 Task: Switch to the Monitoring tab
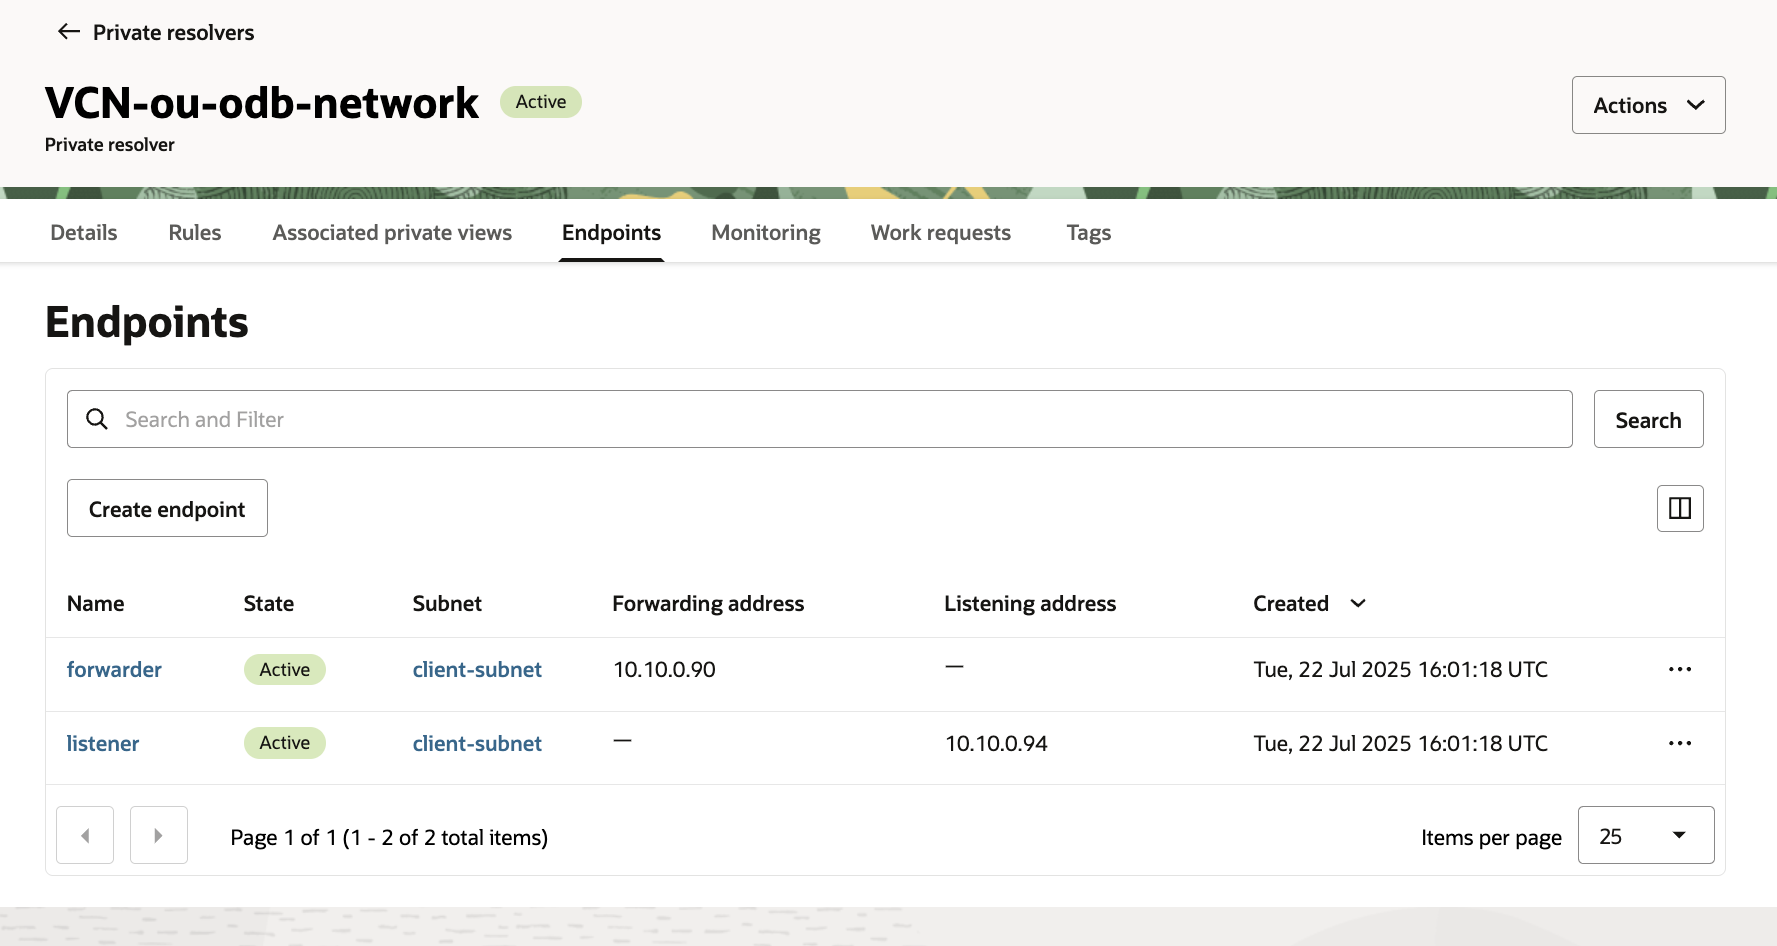[x=766, y=233]
